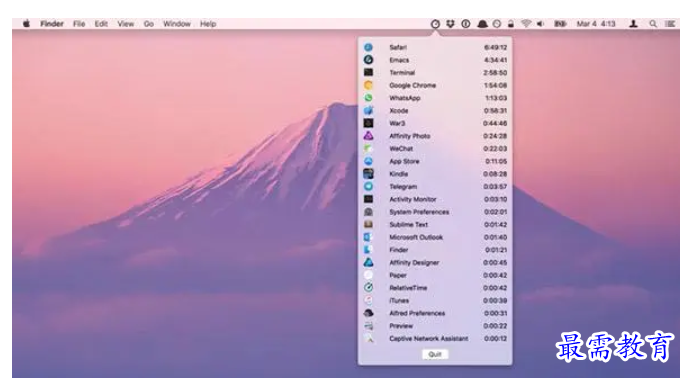This screenshot has width=680, height=378.
Task: Click the RelativeTime clock icon in the menu bar
Action: tap(435, 24)
